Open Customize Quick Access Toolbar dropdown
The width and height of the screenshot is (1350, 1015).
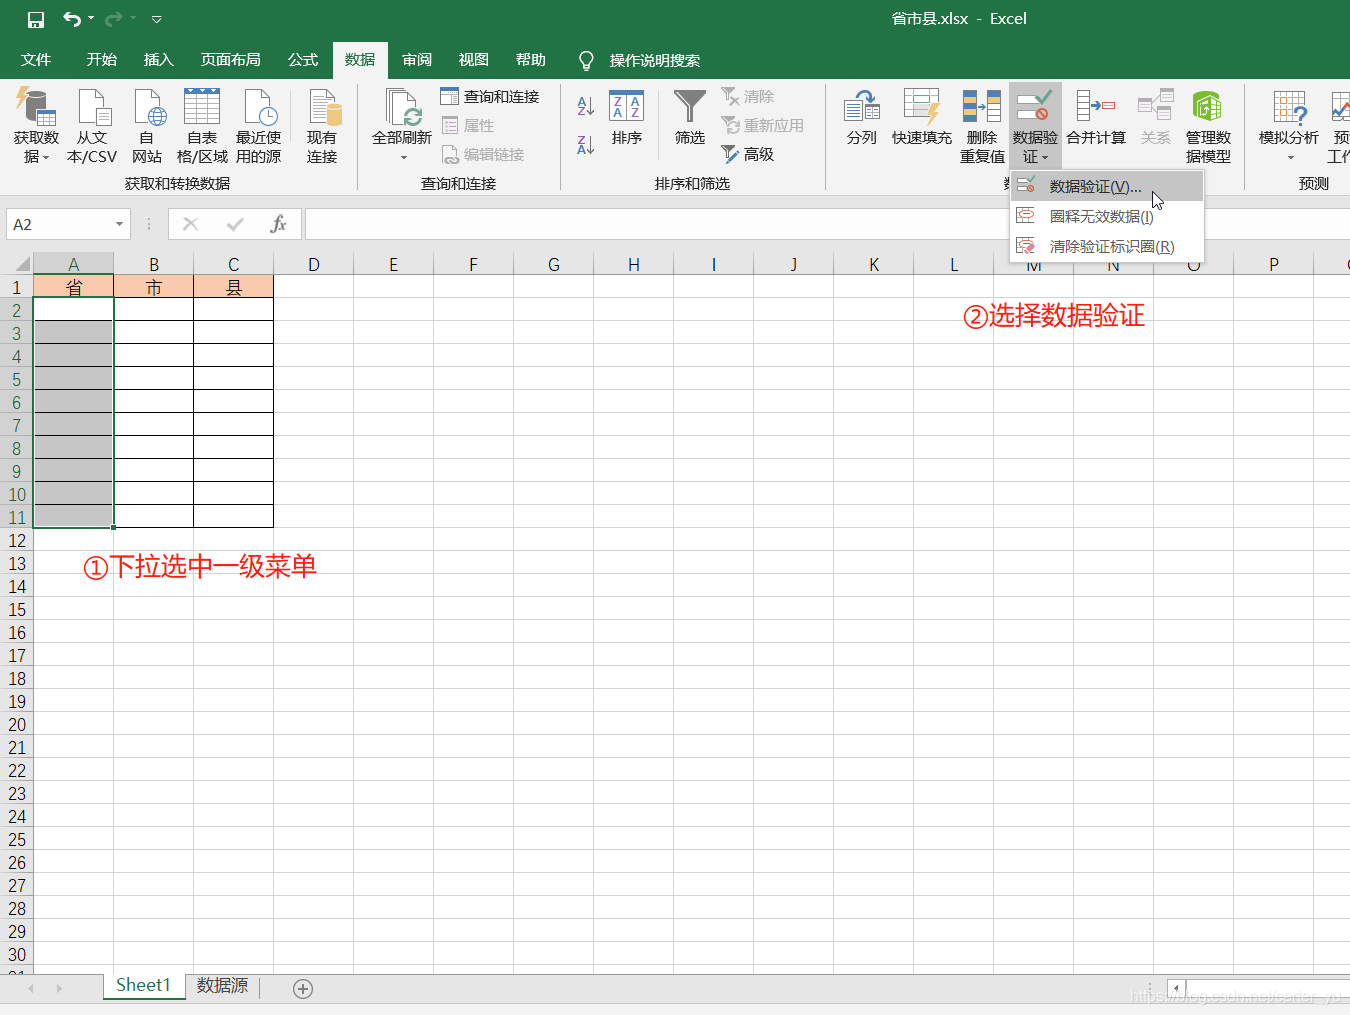pyautogui.click(x=156, y=19)
